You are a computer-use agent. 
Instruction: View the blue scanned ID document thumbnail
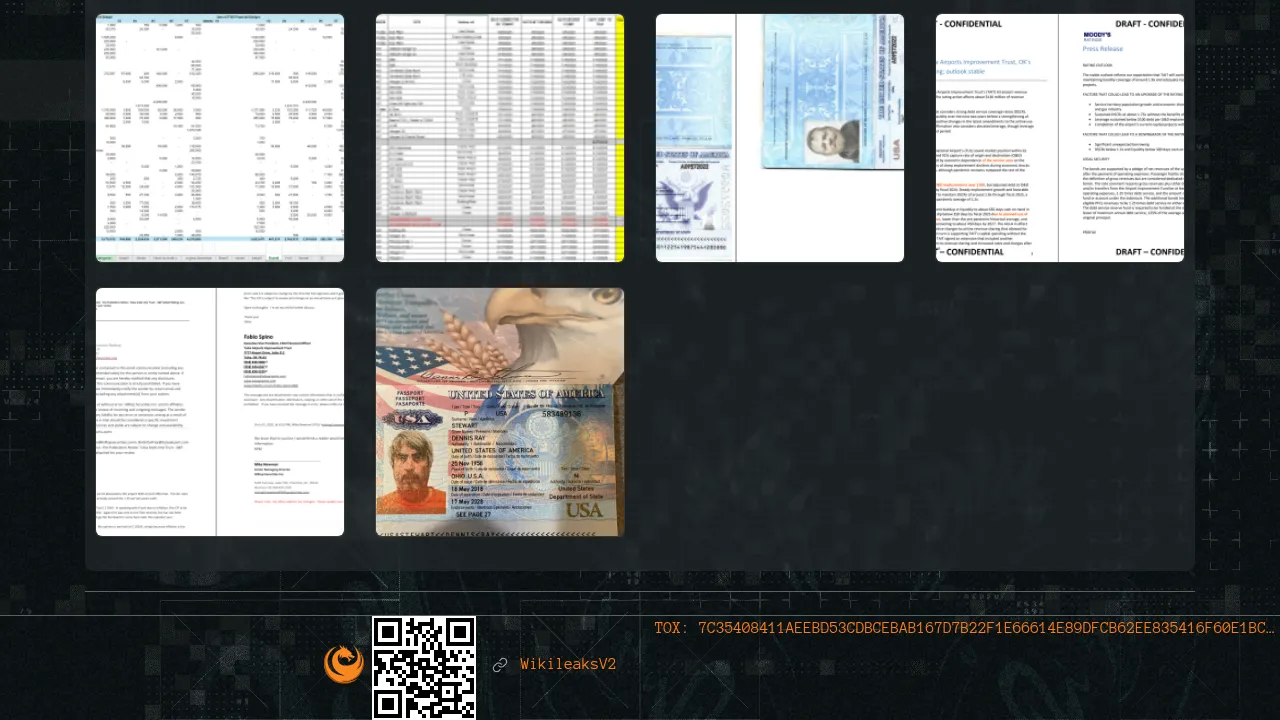(x=780, y=138)
